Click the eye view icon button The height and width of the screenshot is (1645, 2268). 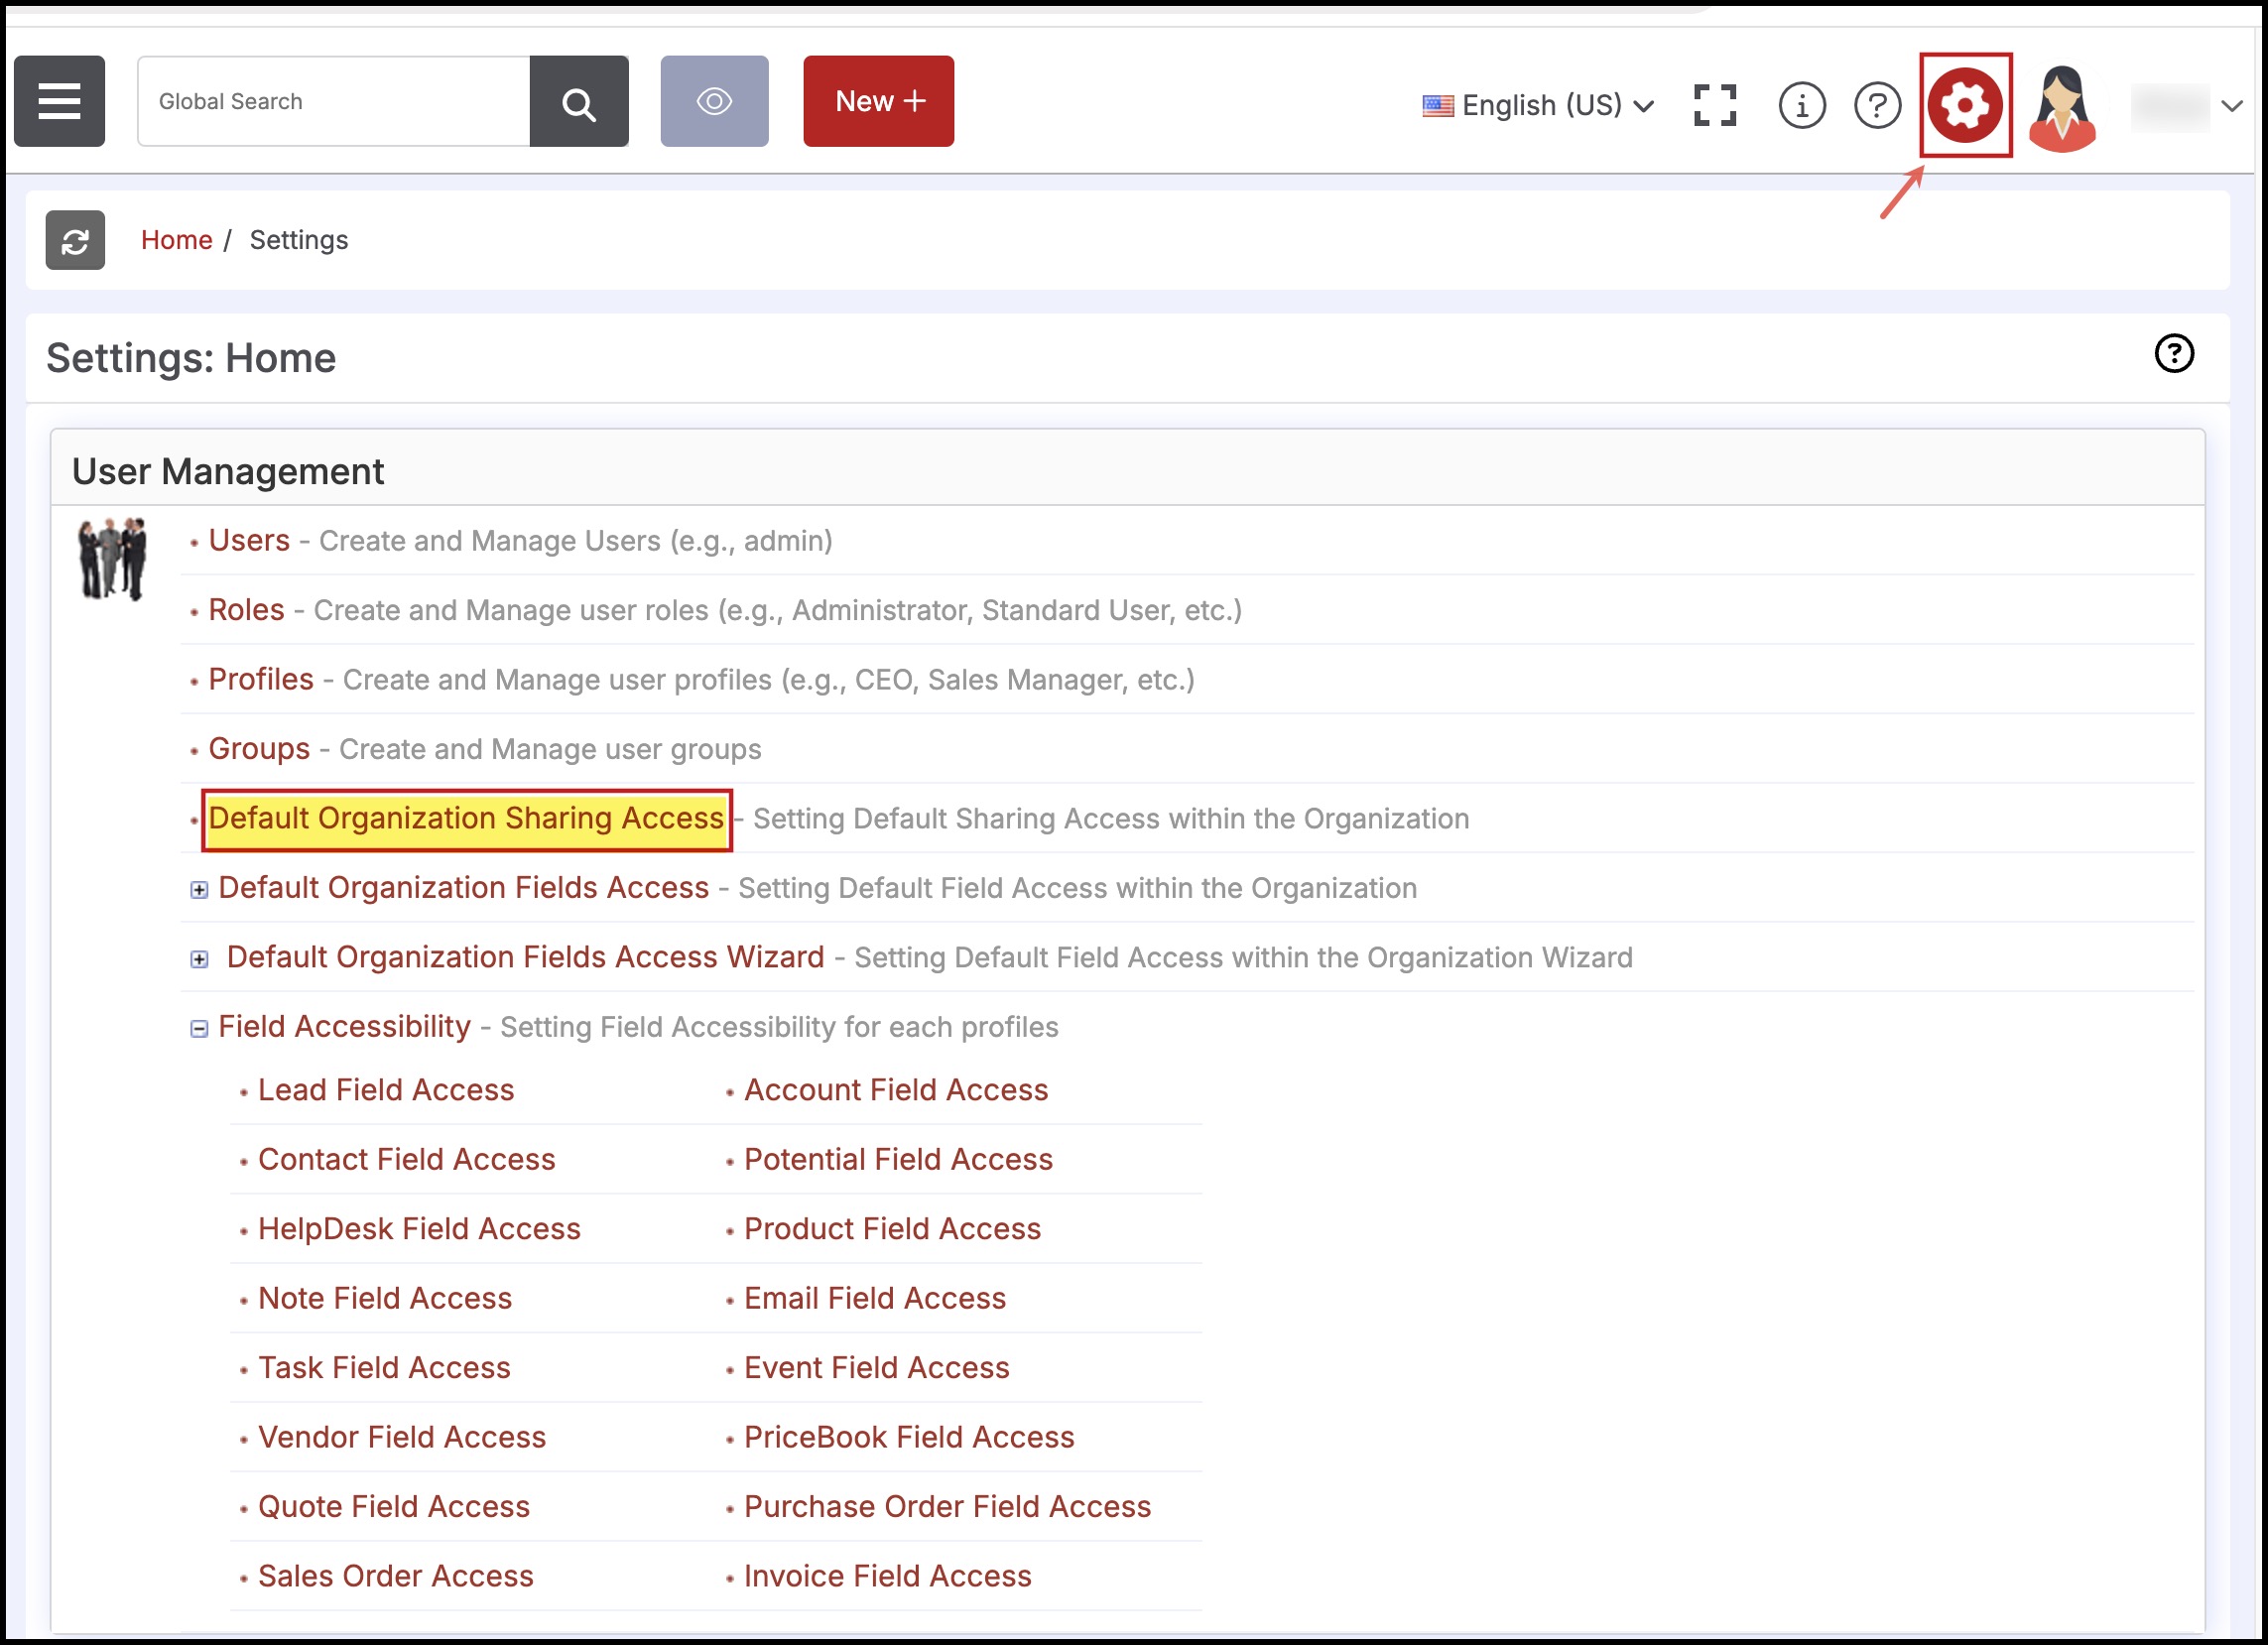click(714, 101)
